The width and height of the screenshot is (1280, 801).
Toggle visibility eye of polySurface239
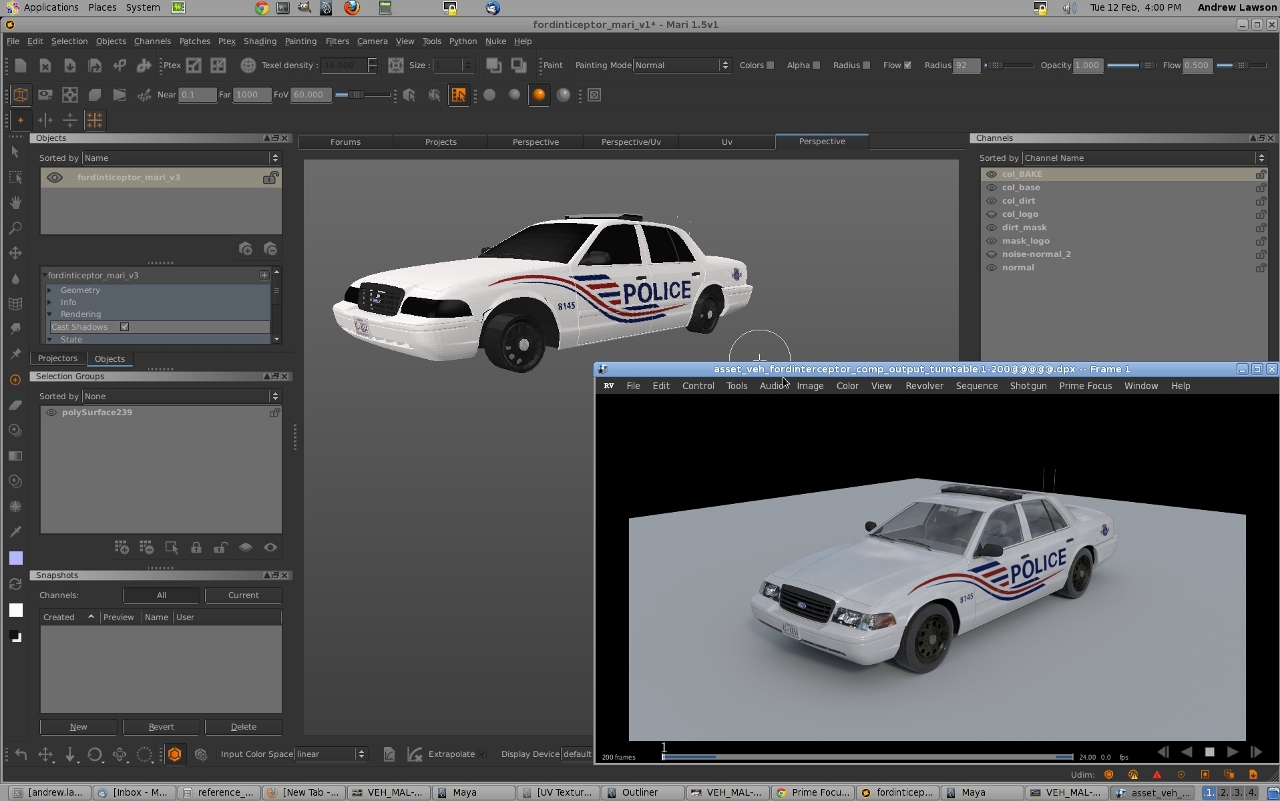coord(51,412)
